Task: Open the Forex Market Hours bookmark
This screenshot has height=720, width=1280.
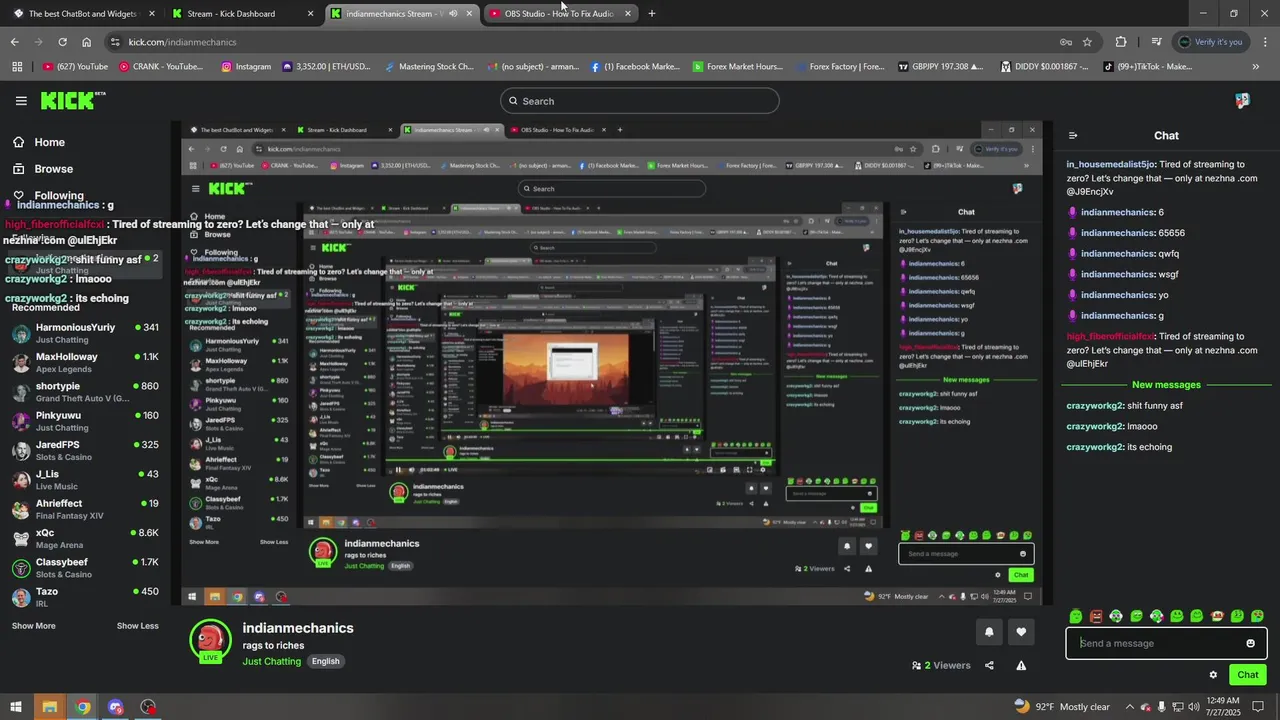Action: [738, 67]
